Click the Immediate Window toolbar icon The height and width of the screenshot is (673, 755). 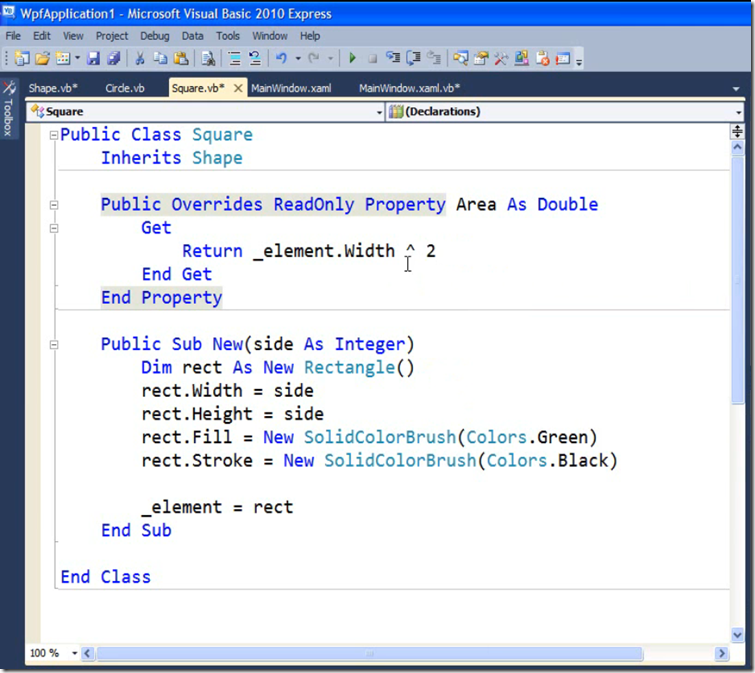[x=562, y=58]
